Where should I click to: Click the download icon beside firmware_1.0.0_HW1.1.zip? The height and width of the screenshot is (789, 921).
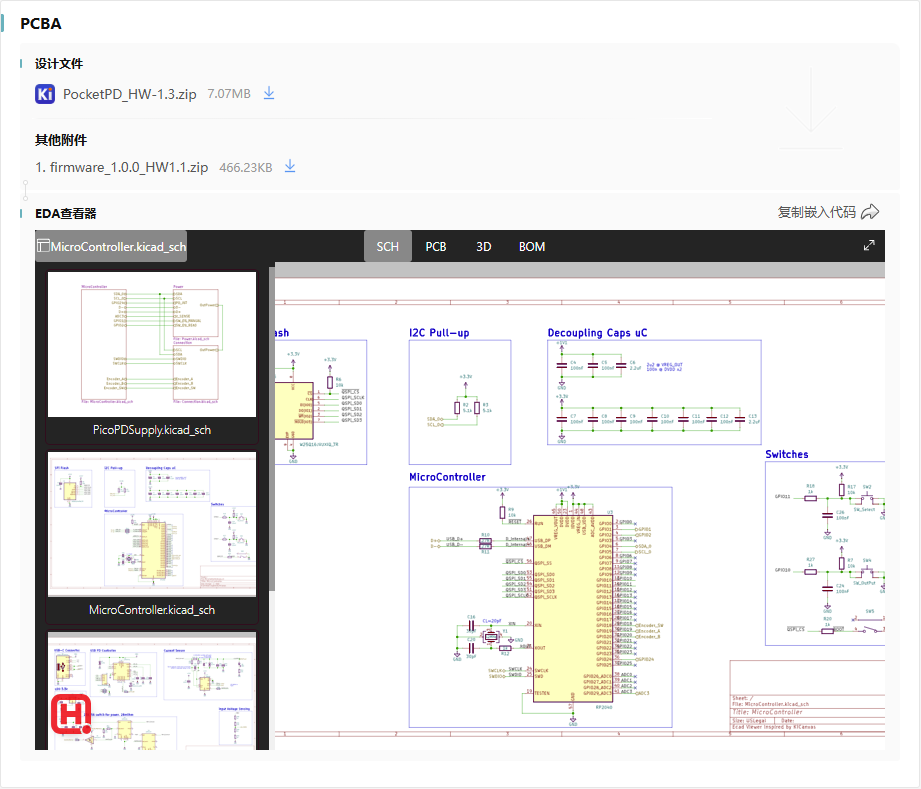coord(289,166)
